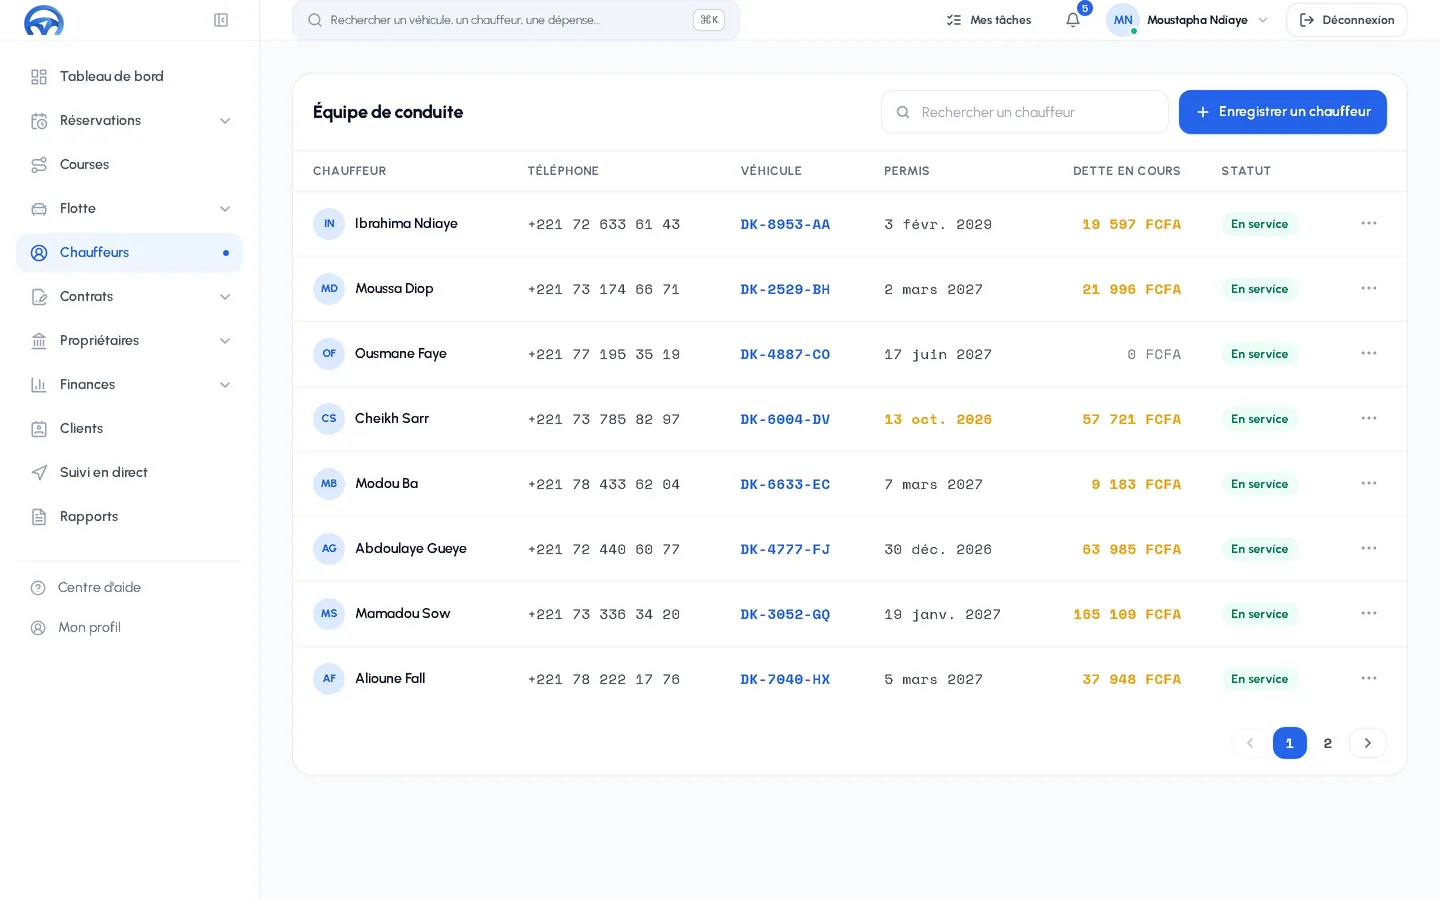Open row actions for Alioune Fall
Image resolution: width=1440 pixels, height=900 pixels.
point(1369,678)
